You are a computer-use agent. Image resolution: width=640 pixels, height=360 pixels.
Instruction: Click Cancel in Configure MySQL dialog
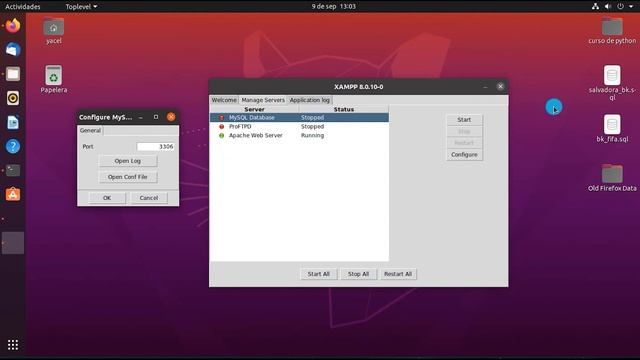[149, 198]
